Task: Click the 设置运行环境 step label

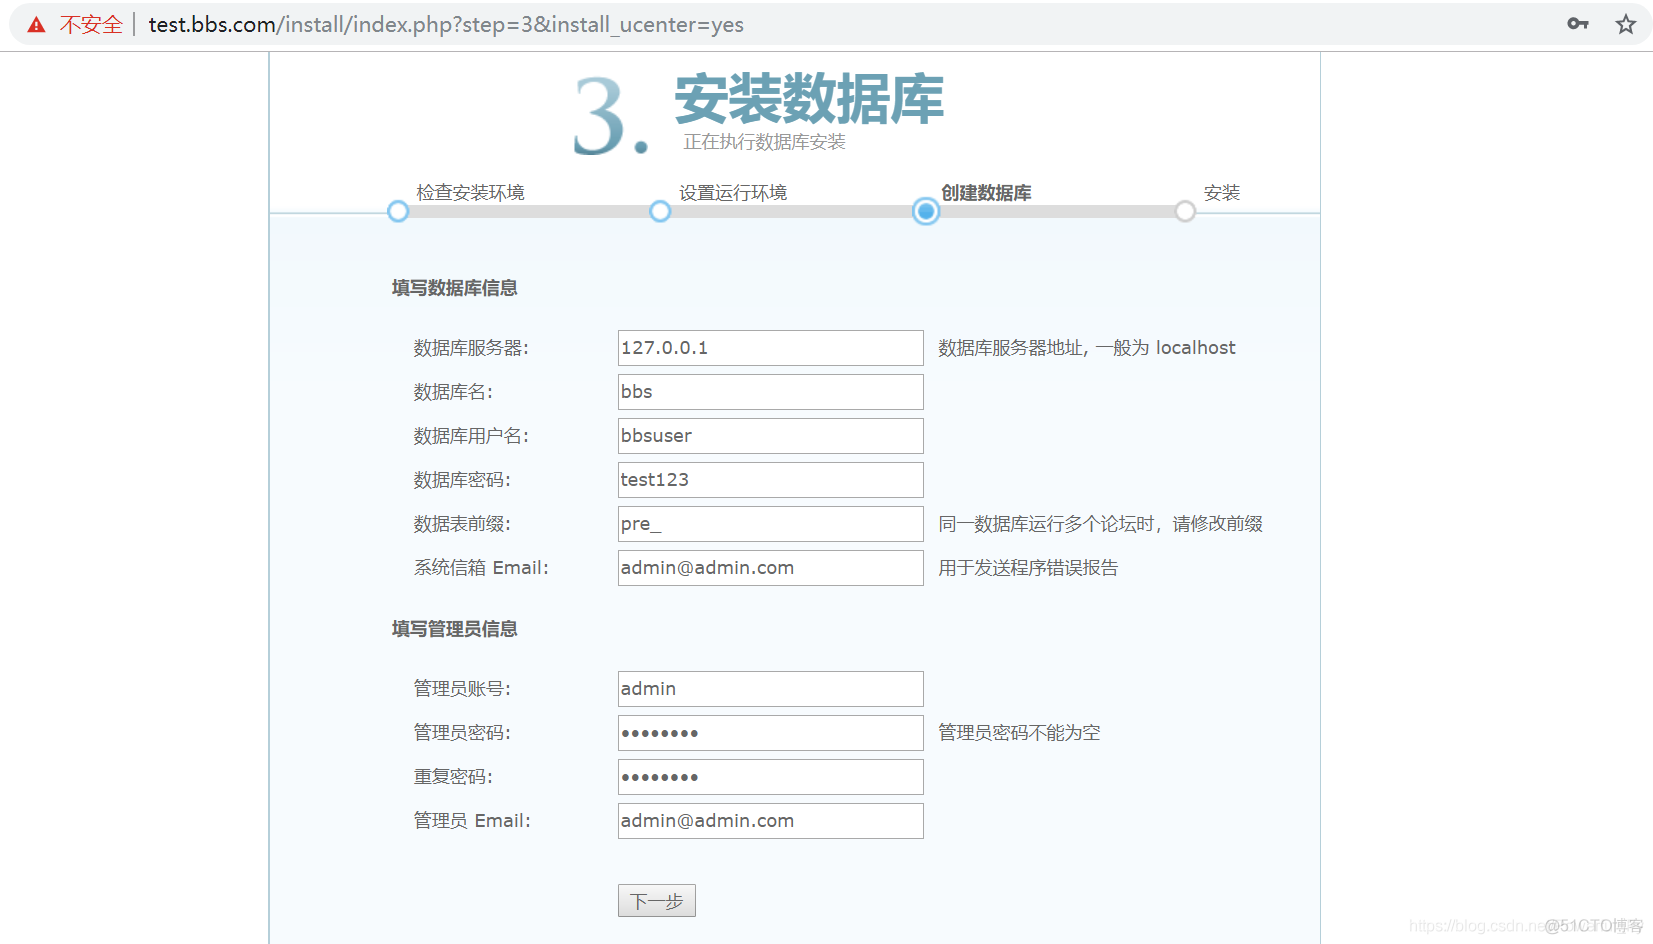Action: pos(733,192)
